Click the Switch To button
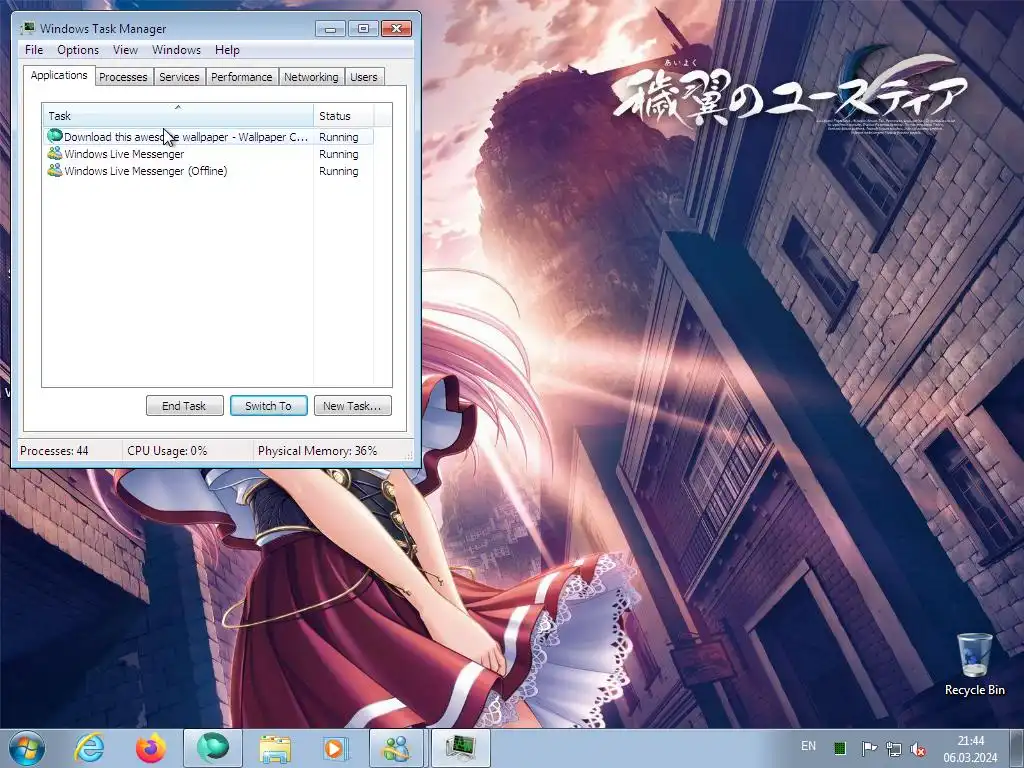The width and height of the screenshot is (1024, 768). click(x=268, y=406)
